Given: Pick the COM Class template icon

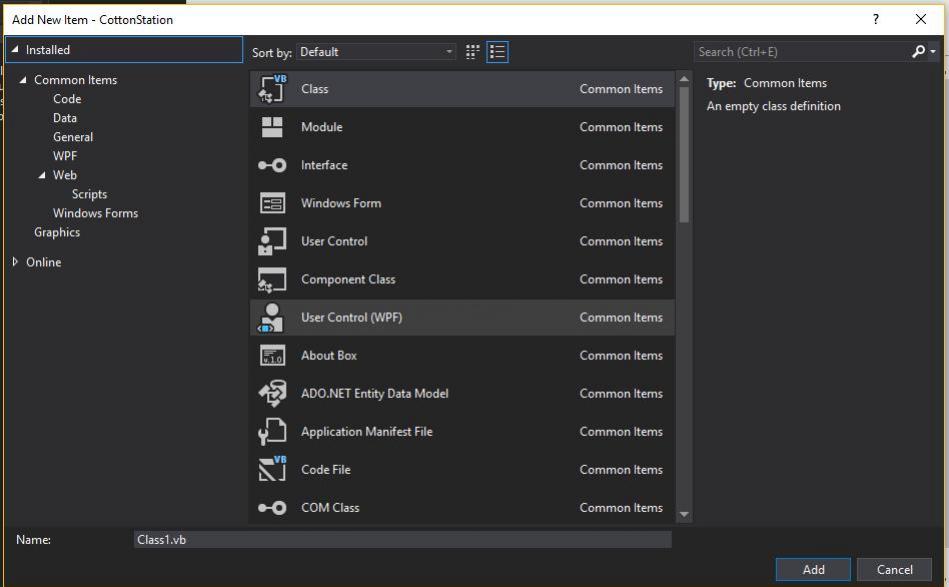Looking at the screenshot, I should coord(272,508).
